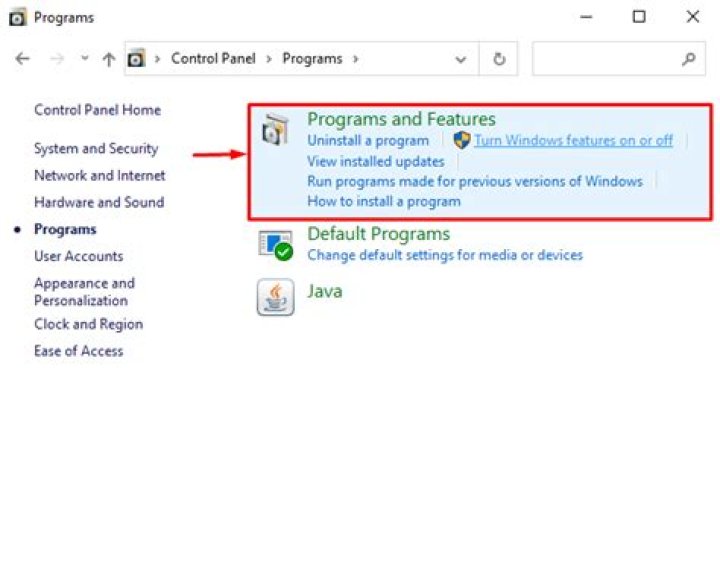Screen dimensions: 720x577
Task: Maximize the Programs window
Action: 639,17
